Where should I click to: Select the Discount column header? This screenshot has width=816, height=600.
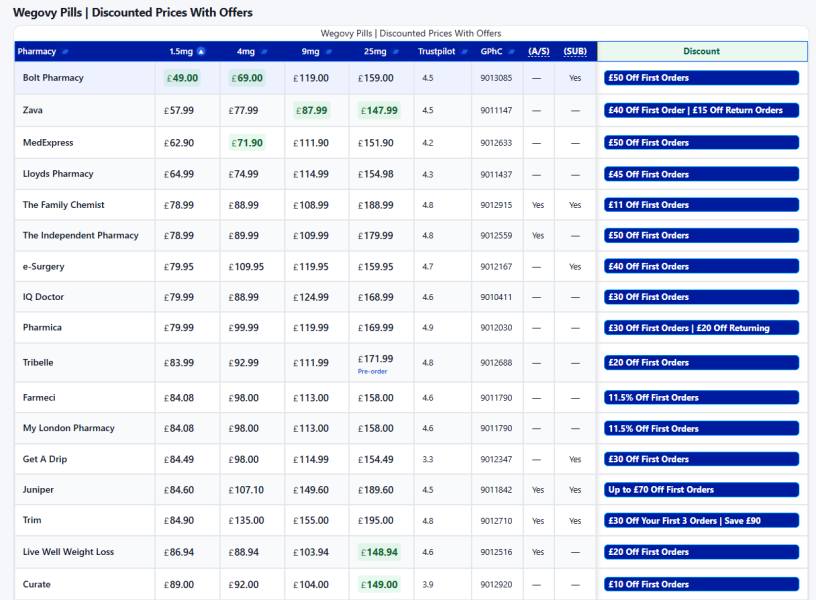click(x=702, y=52)
